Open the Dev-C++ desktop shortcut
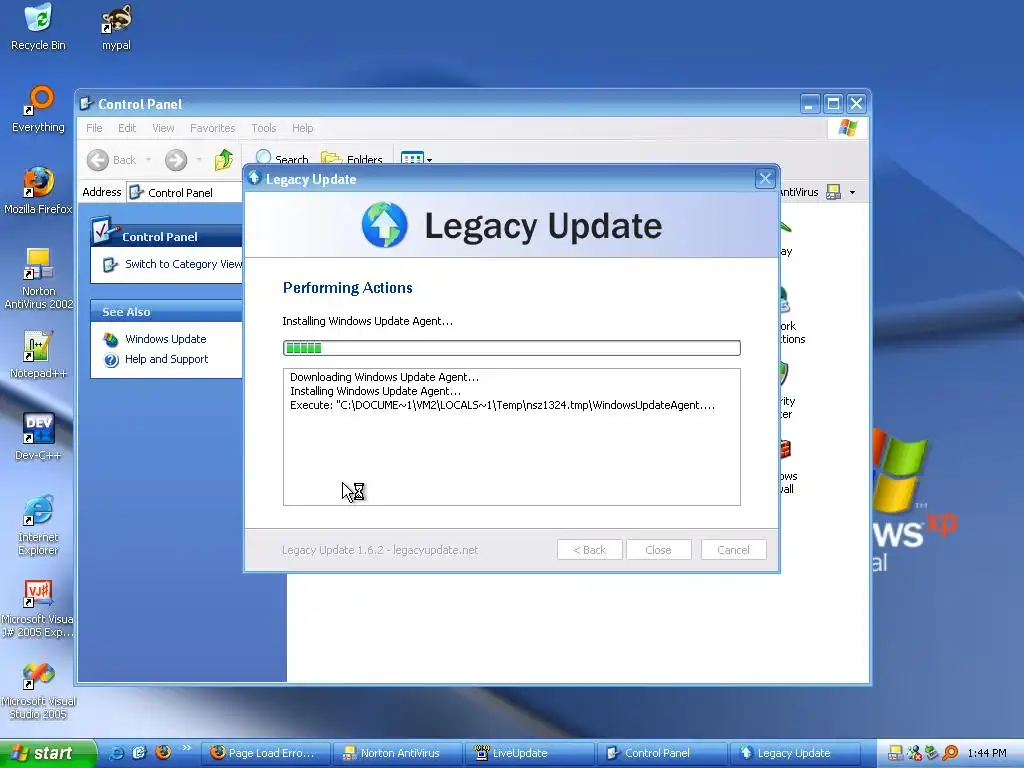Screen dimensions: 1024x768 coord(38,437)
